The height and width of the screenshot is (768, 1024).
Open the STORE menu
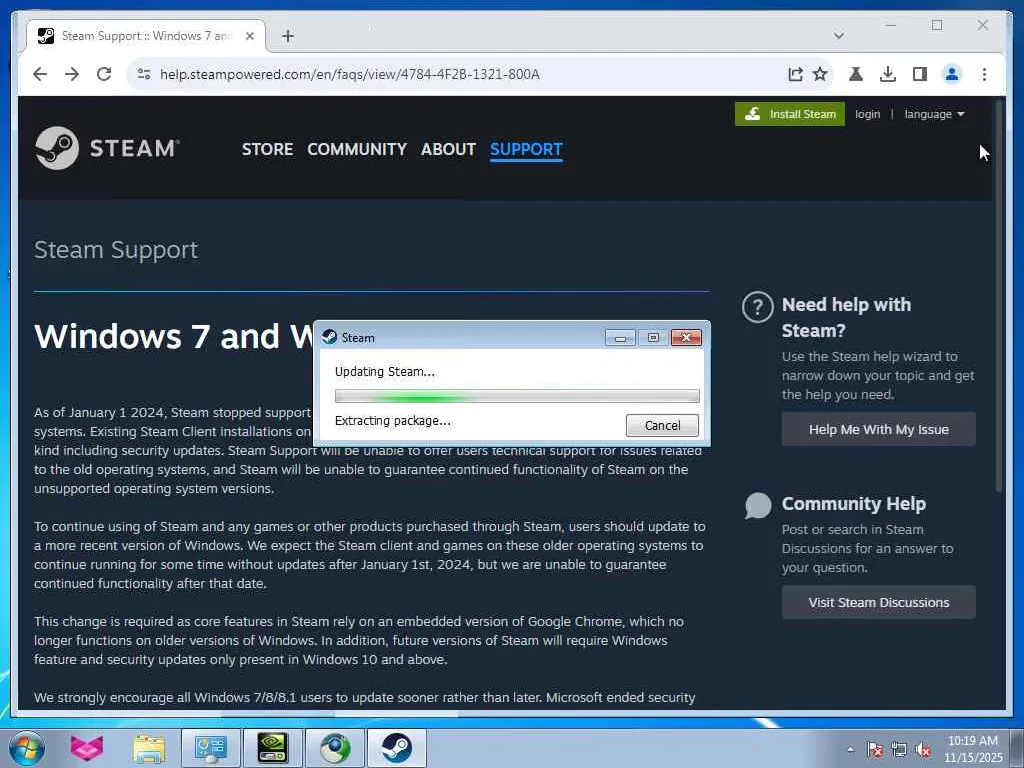tap(267, 149)
